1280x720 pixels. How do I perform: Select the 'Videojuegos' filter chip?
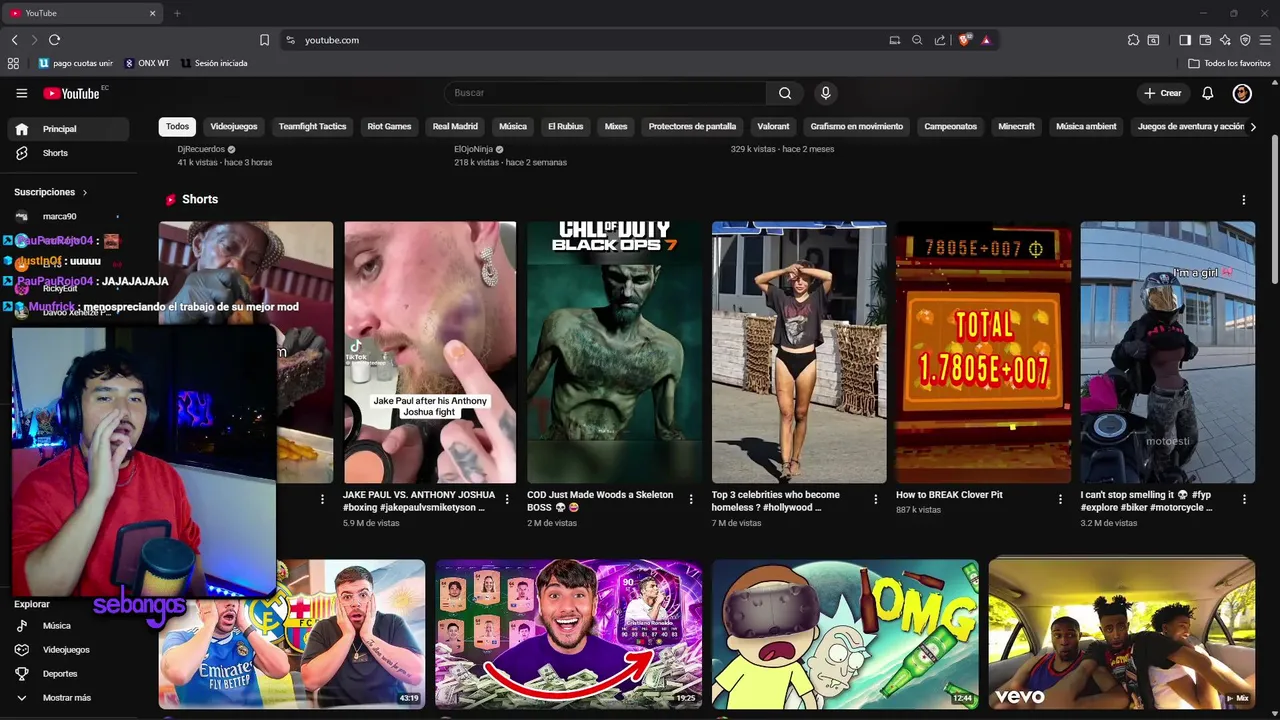234,127
